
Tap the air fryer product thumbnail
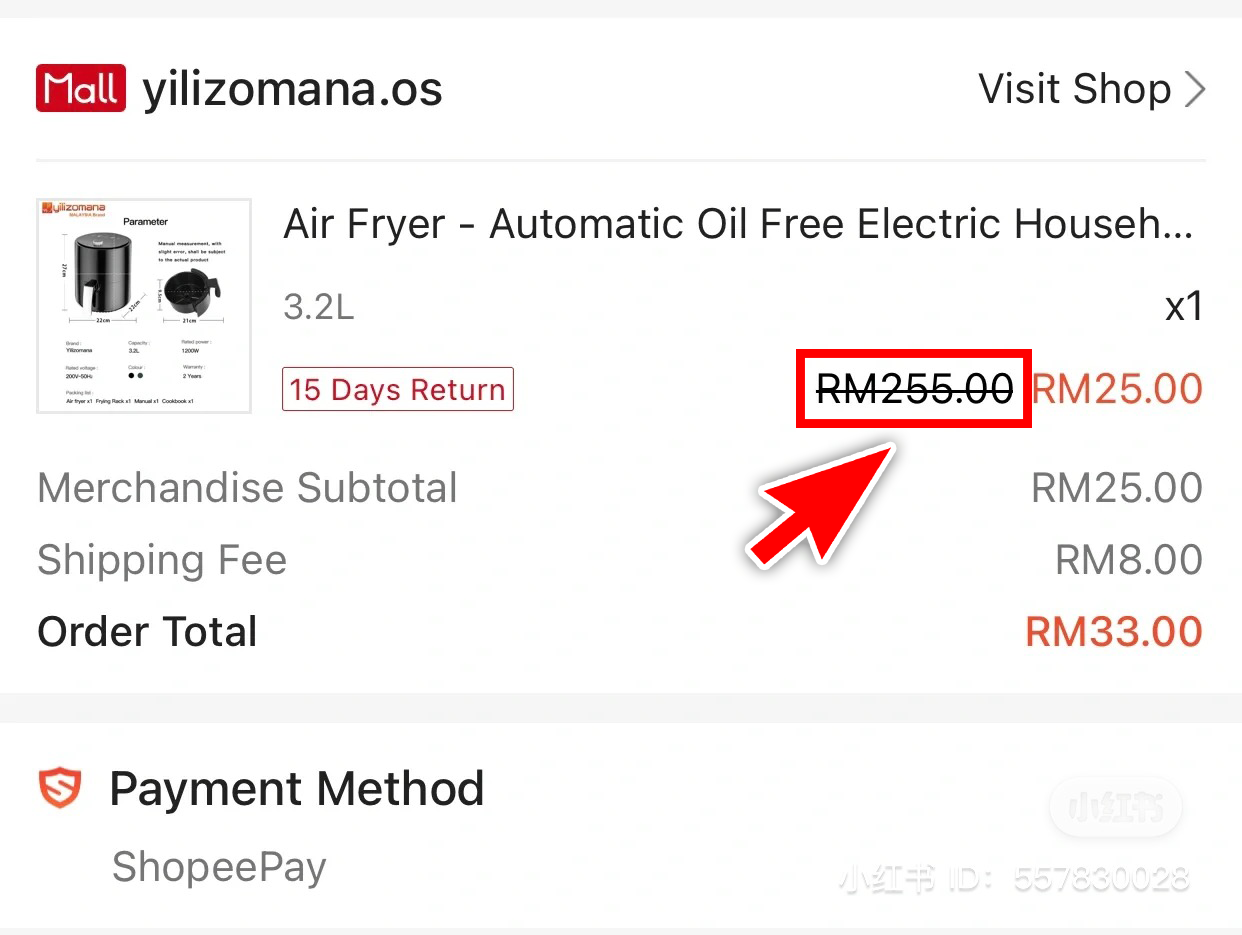pyautogui.click(x=144, y=306)
